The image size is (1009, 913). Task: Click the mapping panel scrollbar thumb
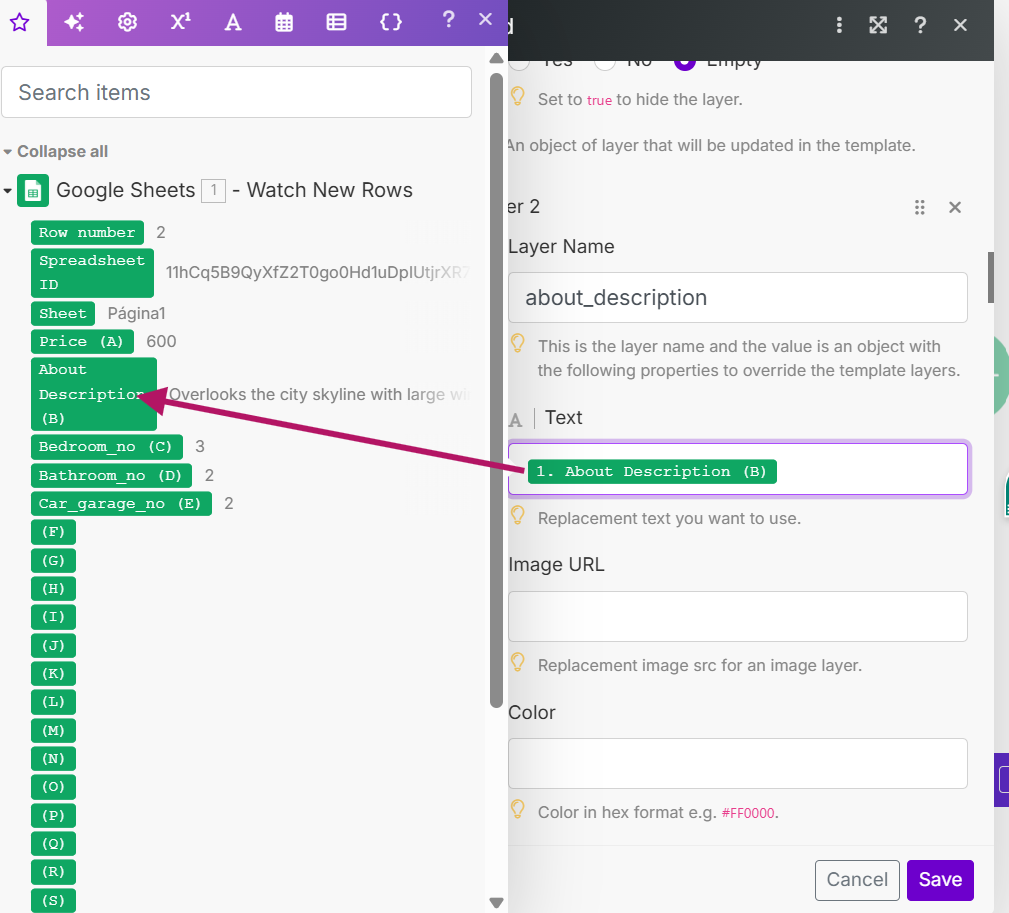point(496,391)
